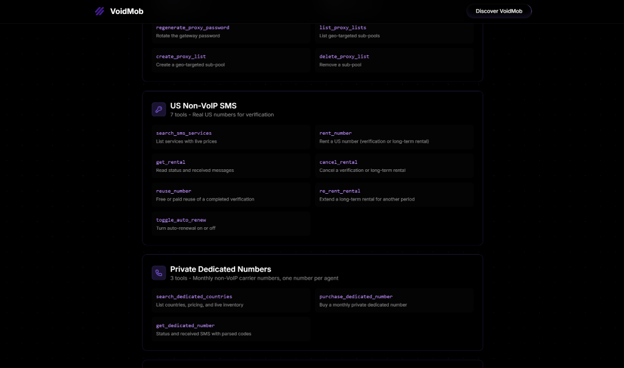Select the create_proxy_list tool card
624x368 pixels.
(x=231, y=60)
